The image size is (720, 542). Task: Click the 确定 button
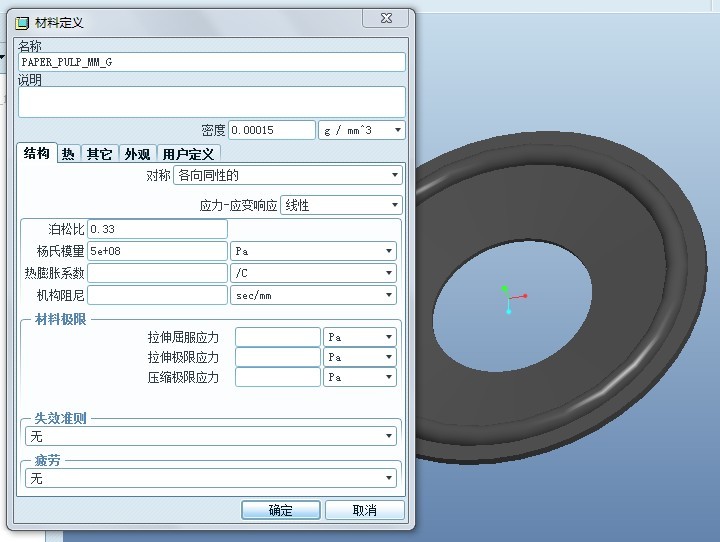[281, 510]
